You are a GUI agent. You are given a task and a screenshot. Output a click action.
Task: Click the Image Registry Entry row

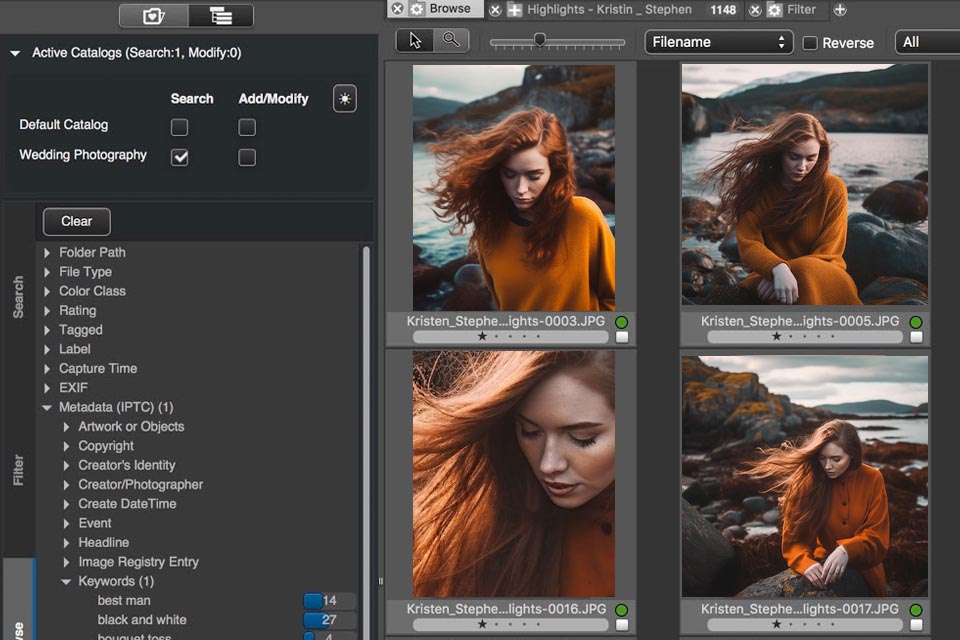pyautogui.click(x=138, y=562)
